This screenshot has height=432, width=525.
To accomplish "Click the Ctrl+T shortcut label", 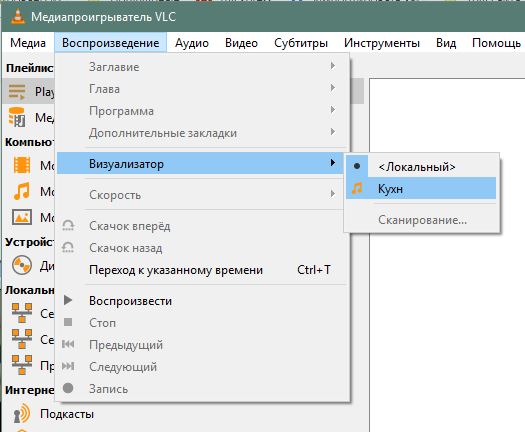I will 314,270.
